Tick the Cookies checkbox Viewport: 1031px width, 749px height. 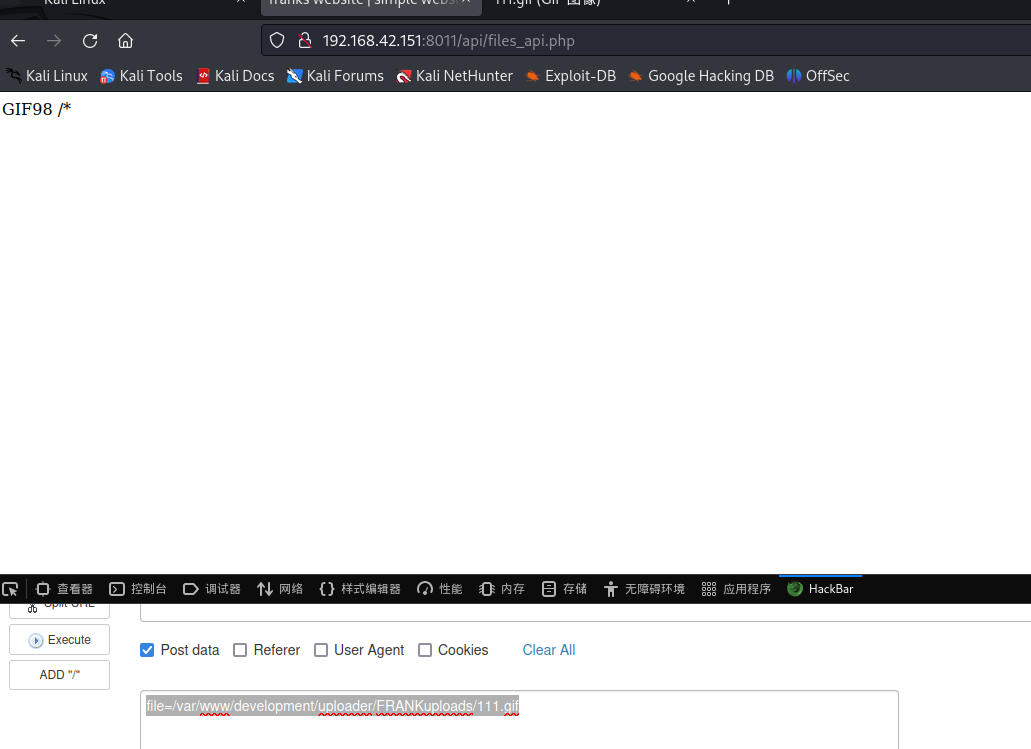[425, 650]
